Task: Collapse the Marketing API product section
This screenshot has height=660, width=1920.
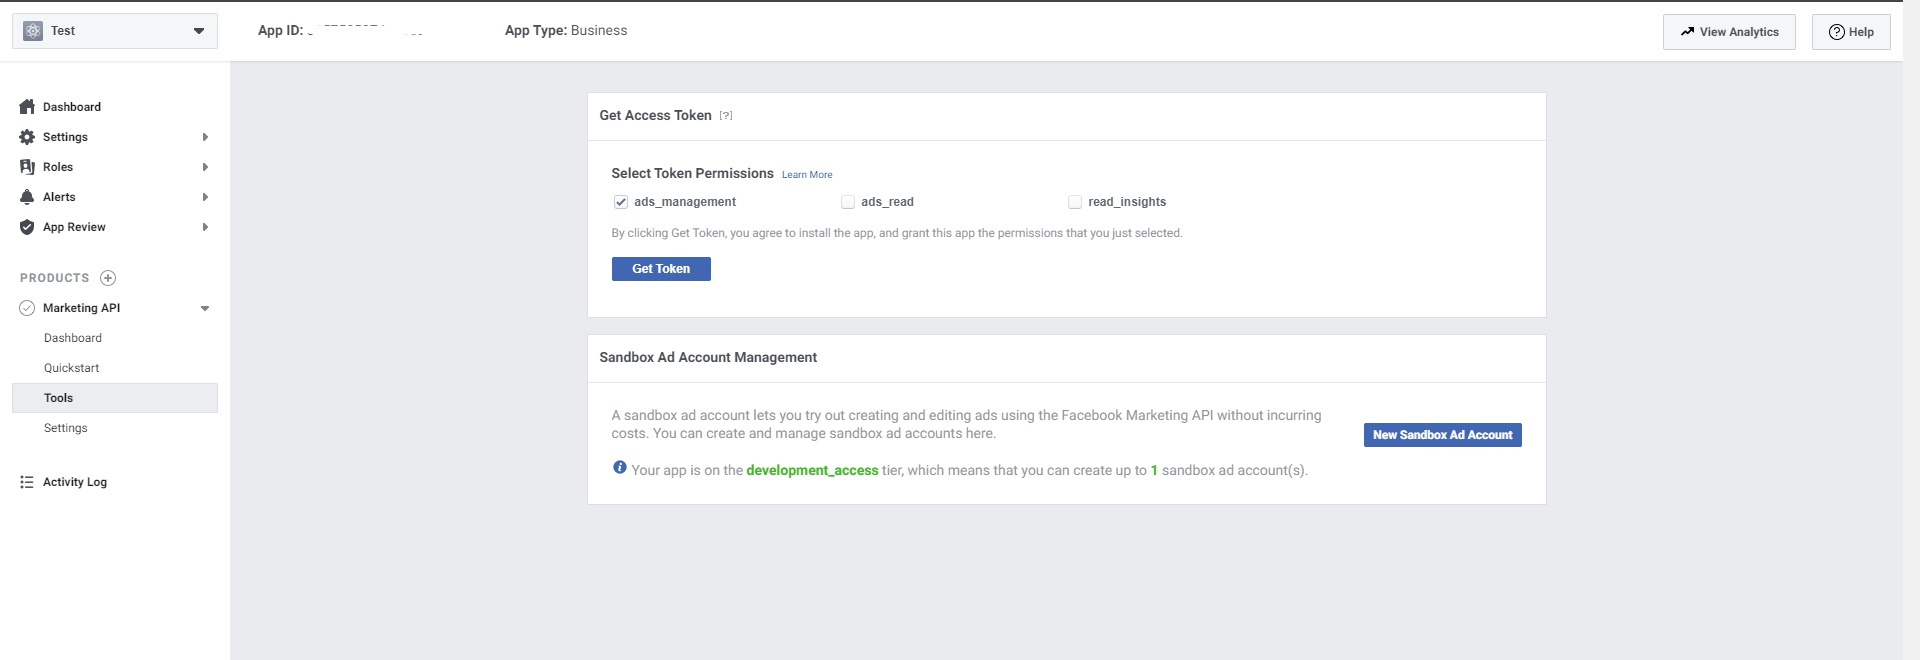Action: coord(205,308)
